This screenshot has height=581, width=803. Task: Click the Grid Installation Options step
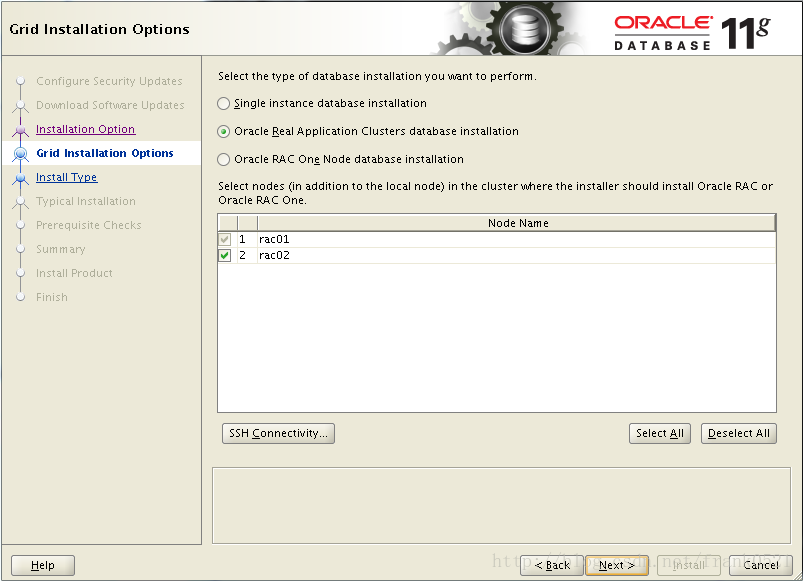[105, 153]
